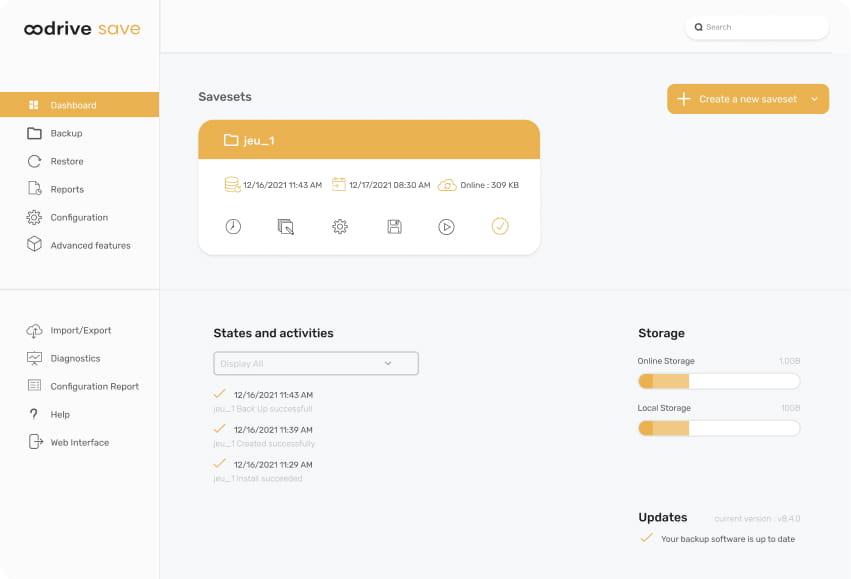Select the Dashboard menu item

[x=73, y=104]
